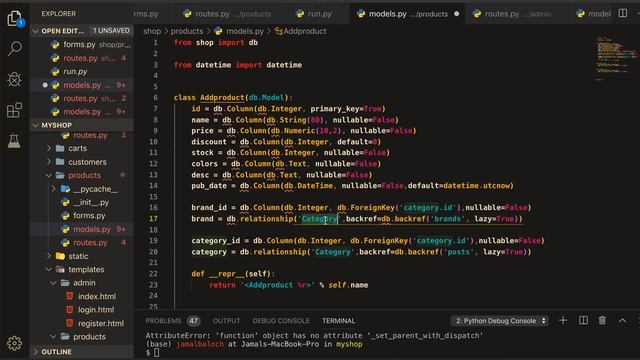Select the models.py products tab
Image resolution: width=640 pixels, height=360 pixels.
pyautogui.click(x=407, y=14)
